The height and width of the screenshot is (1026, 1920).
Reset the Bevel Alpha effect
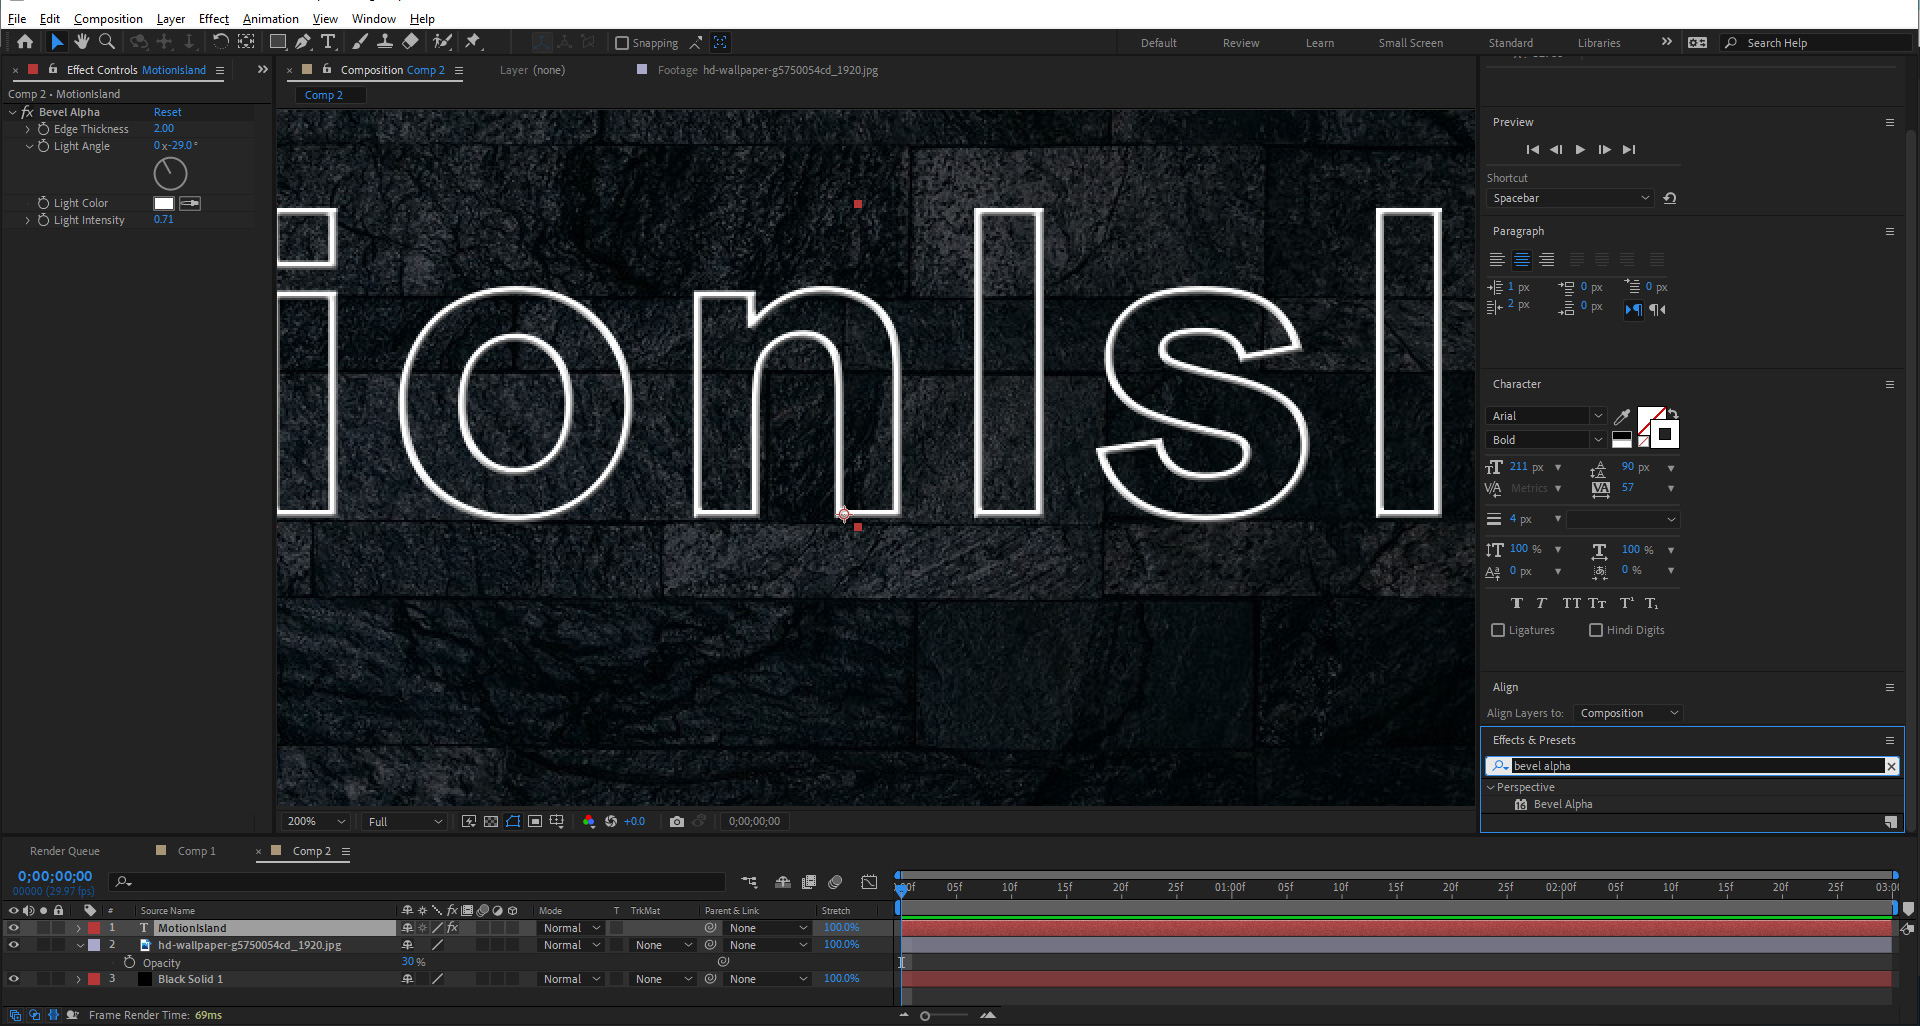[x=167, y=112]
